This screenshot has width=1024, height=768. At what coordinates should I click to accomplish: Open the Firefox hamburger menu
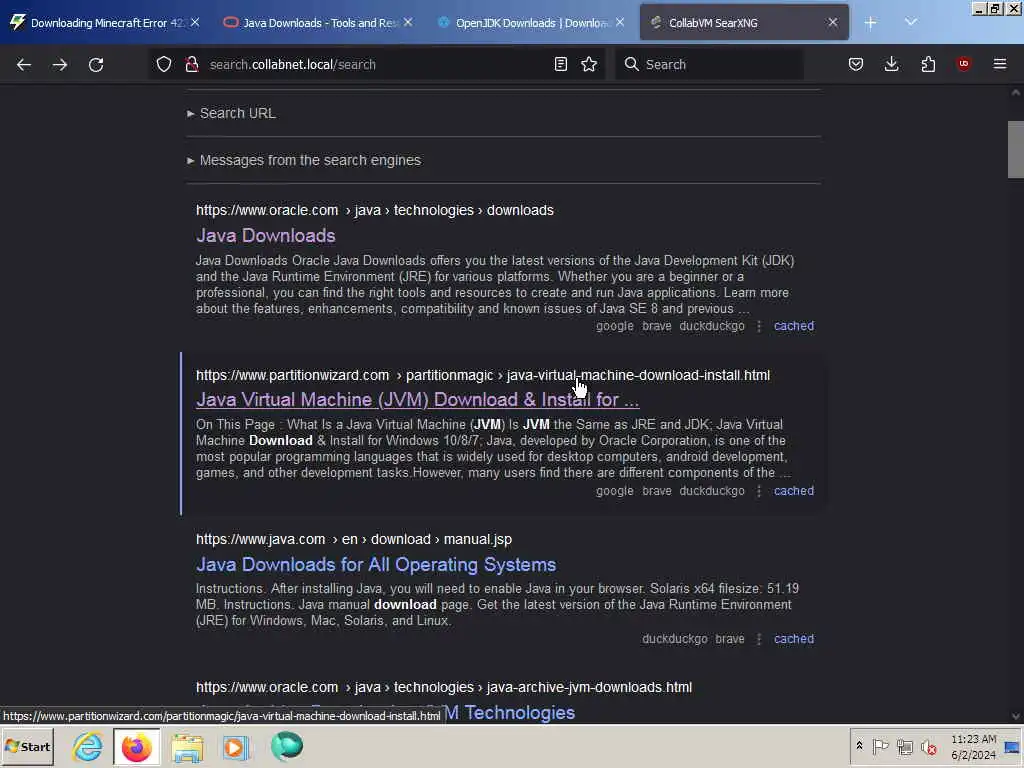point(1000,64)
